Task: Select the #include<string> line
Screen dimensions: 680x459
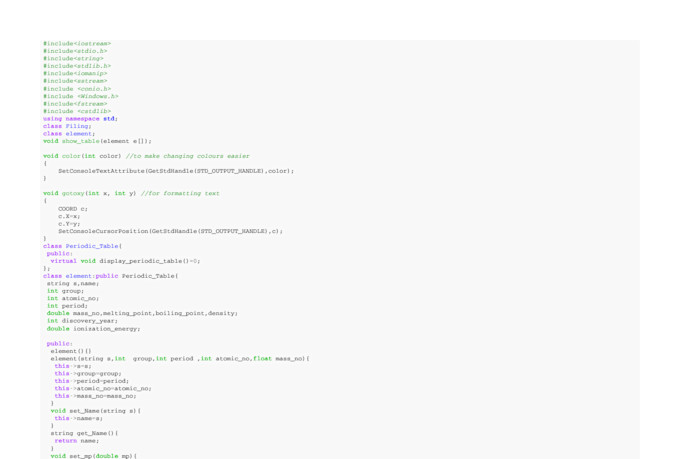Action: tap(73, 58)
